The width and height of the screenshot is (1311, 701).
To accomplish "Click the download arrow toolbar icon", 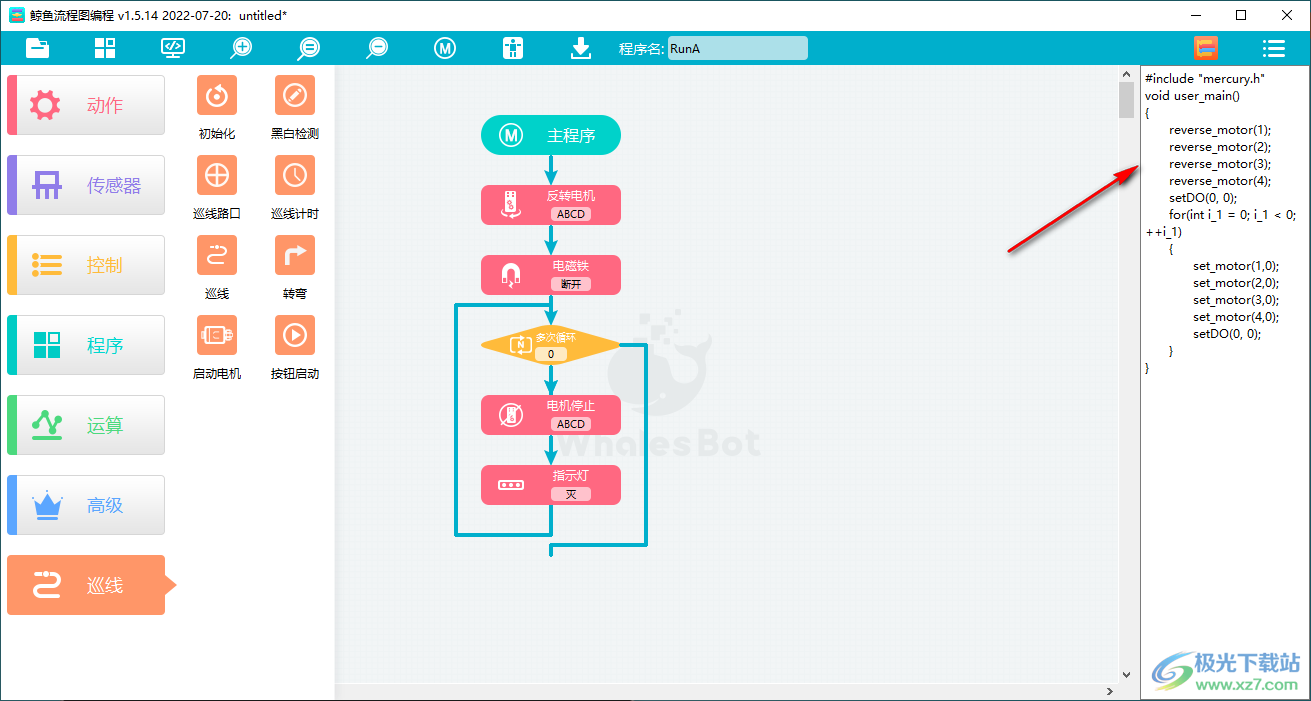I will pyautogui.click(x=581, y=48).
